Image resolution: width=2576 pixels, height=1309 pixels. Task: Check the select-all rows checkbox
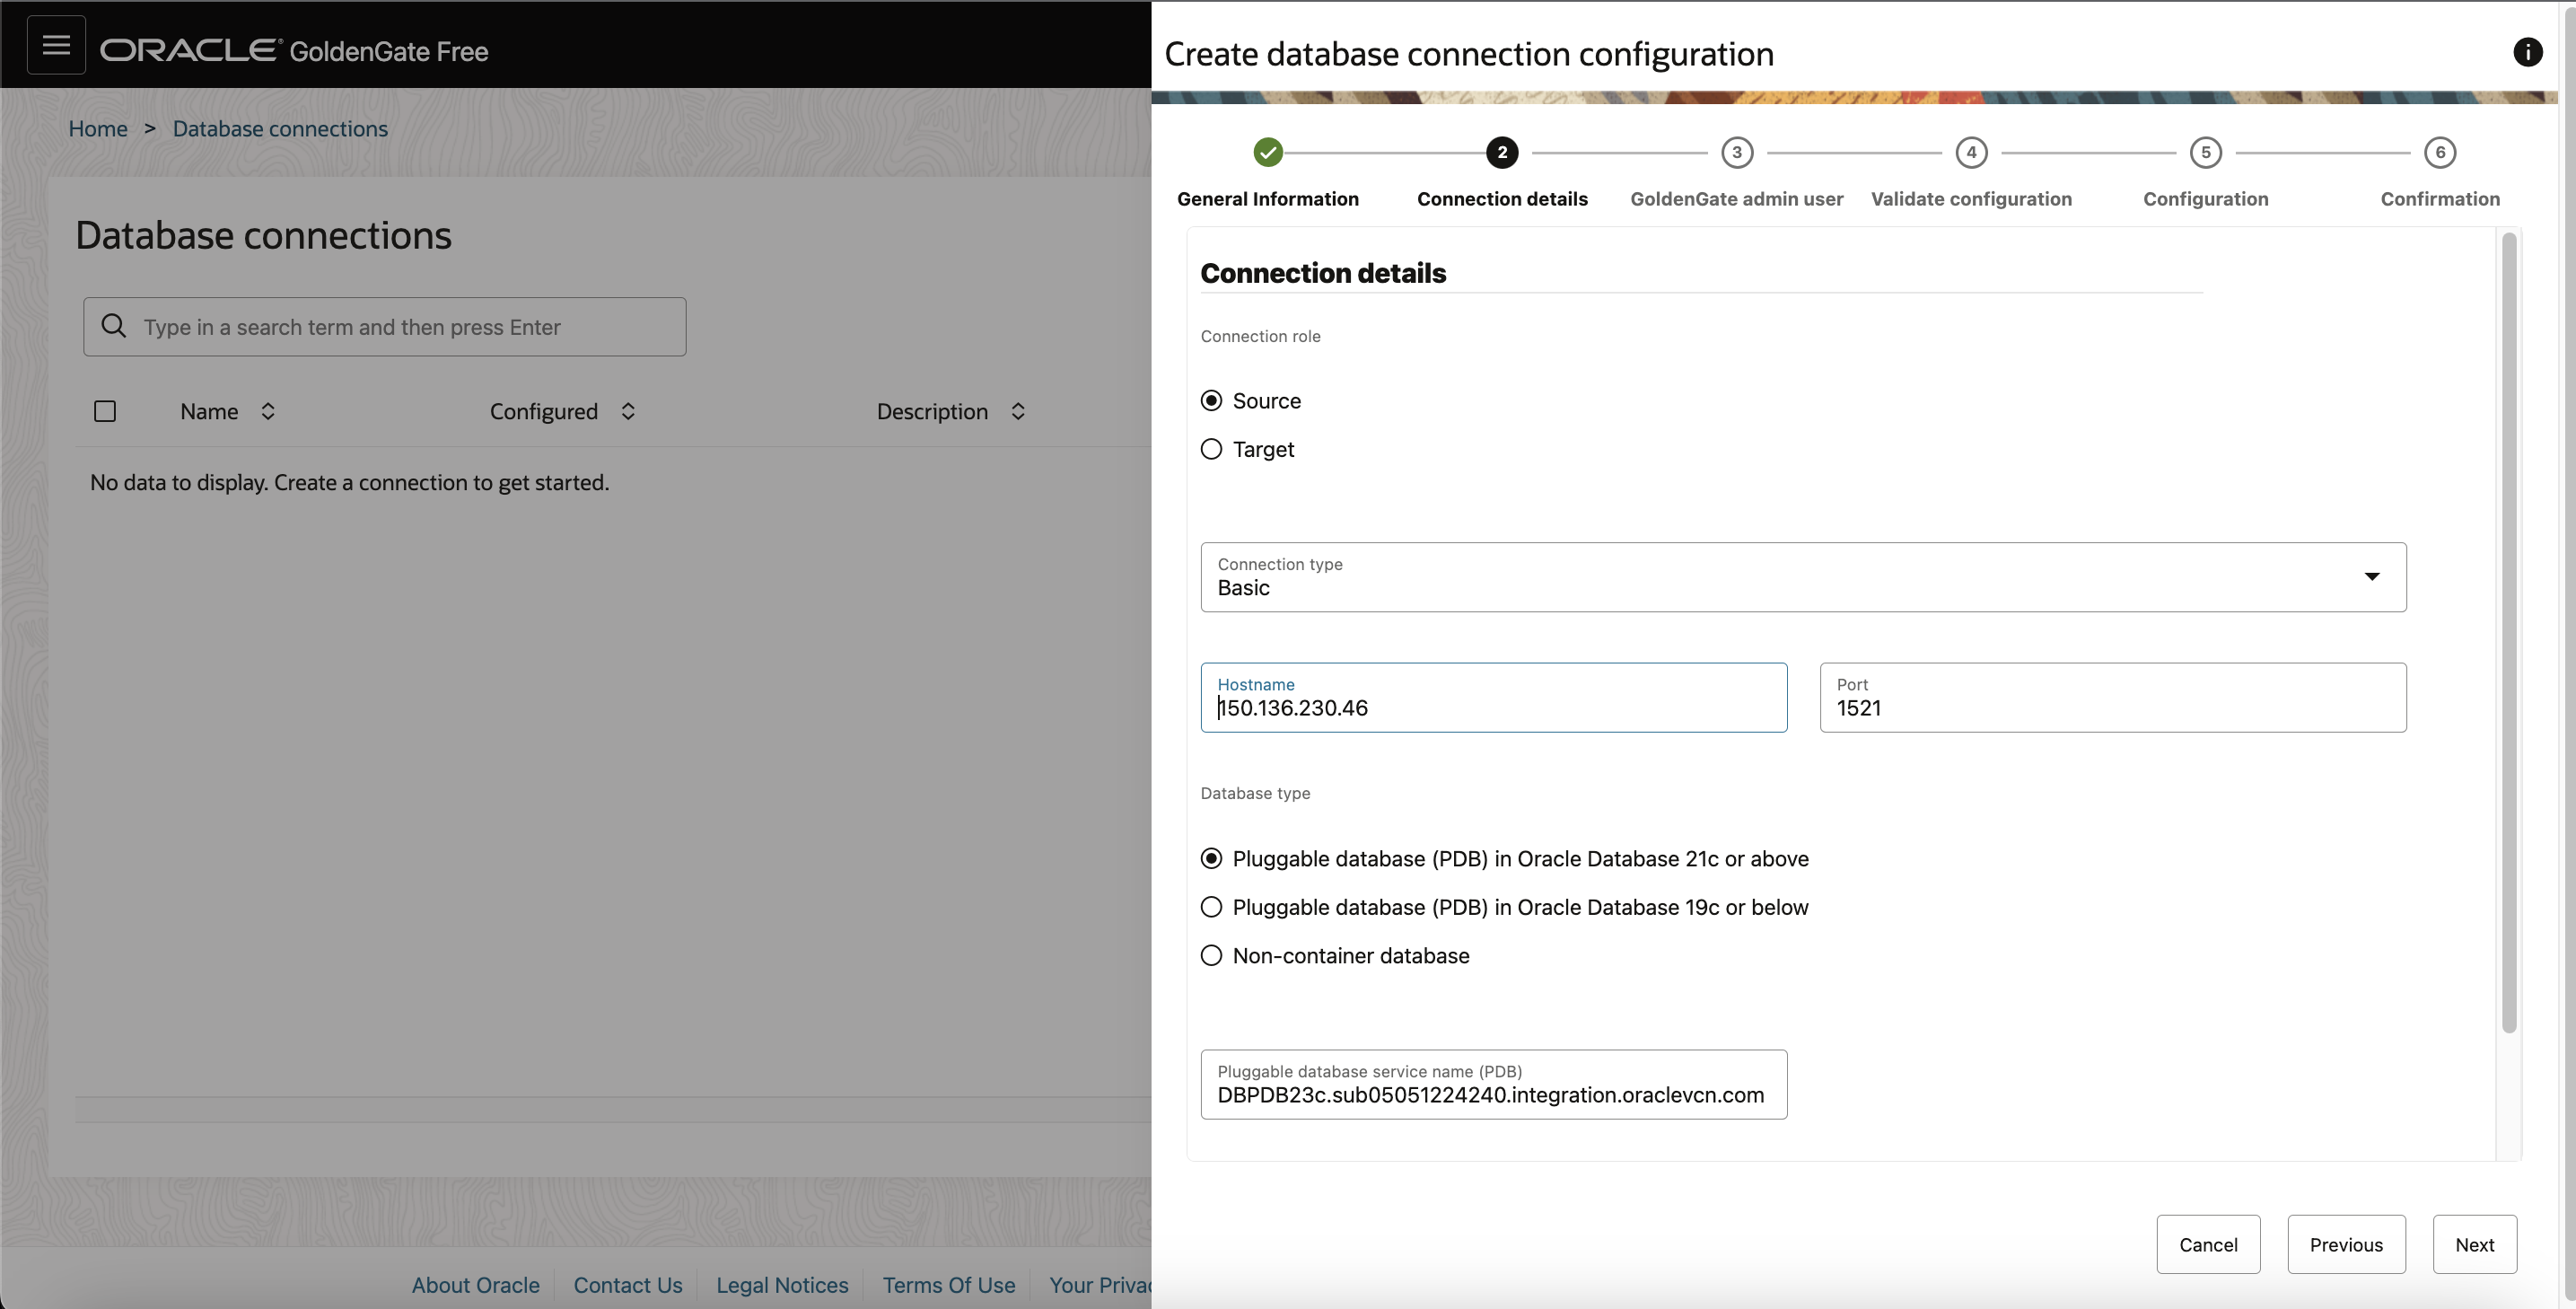pos(105,411)
